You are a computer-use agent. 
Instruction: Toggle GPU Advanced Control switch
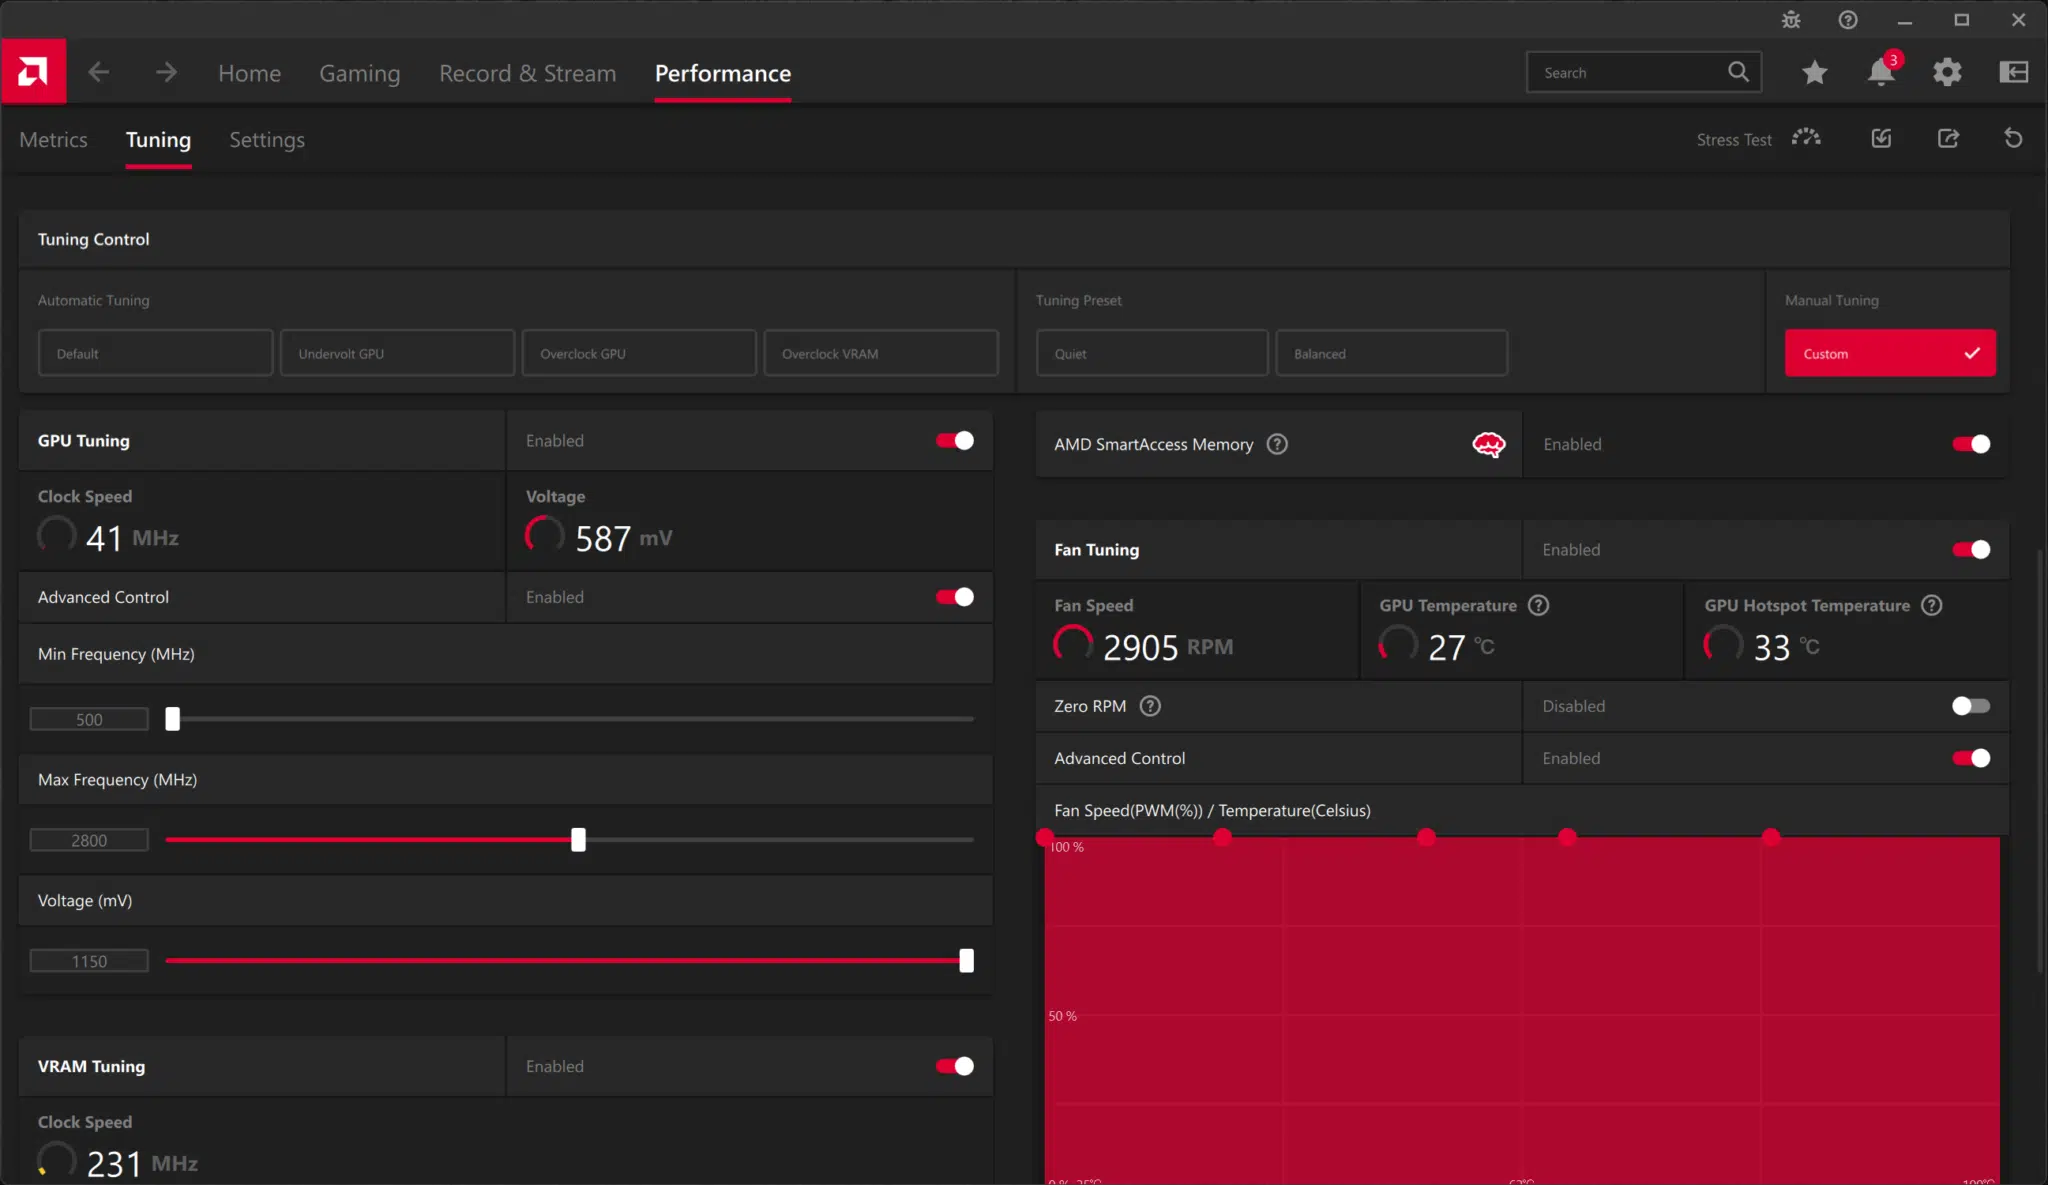(x=955, y=597)
